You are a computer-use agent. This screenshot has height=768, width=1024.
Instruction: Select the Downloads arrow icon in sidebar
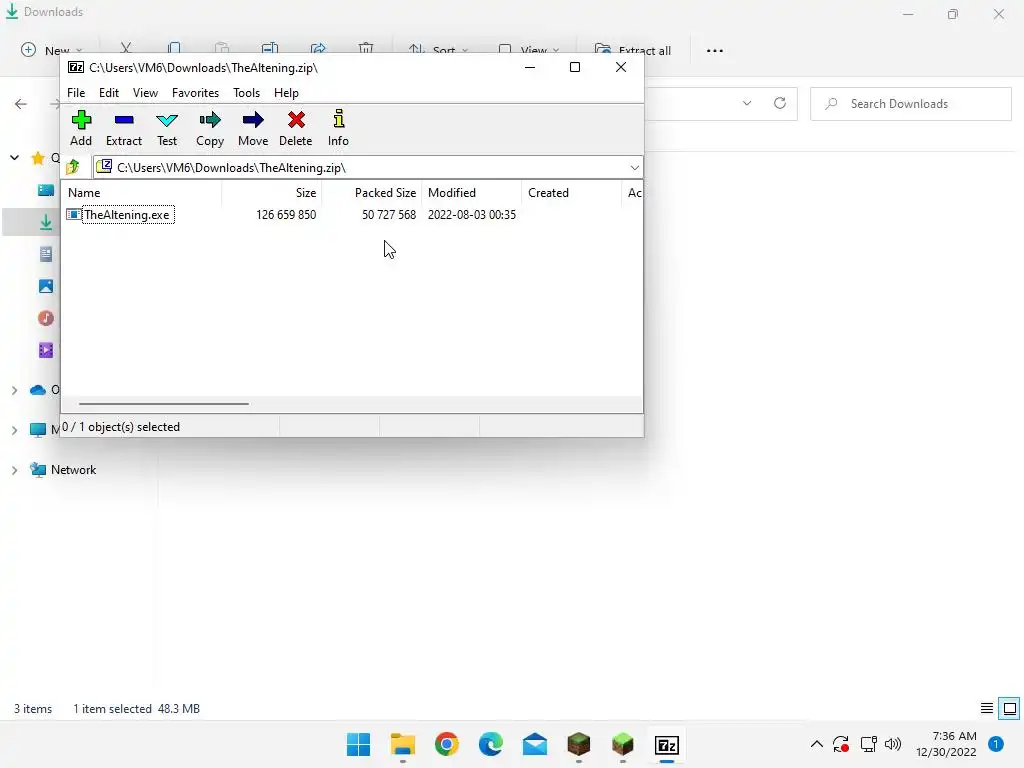(x=46, y=222)
